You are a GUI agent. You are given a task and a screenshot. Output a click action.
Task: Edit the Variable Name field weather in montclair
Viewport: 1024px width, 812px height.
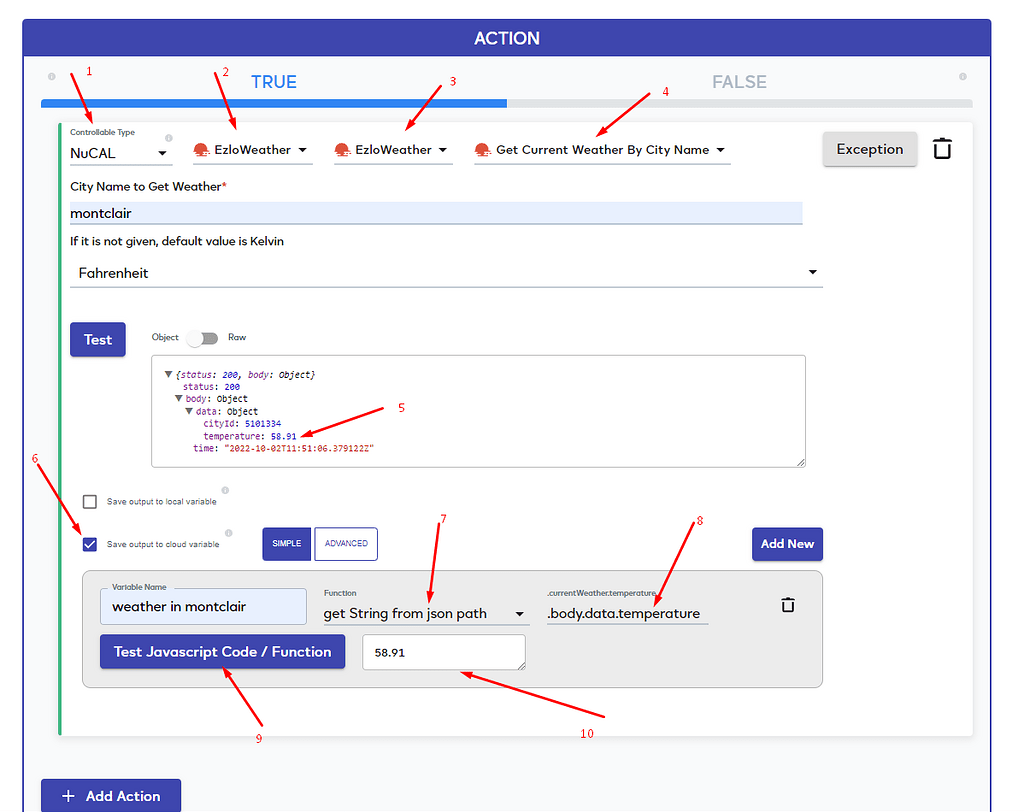pos(203,606)
